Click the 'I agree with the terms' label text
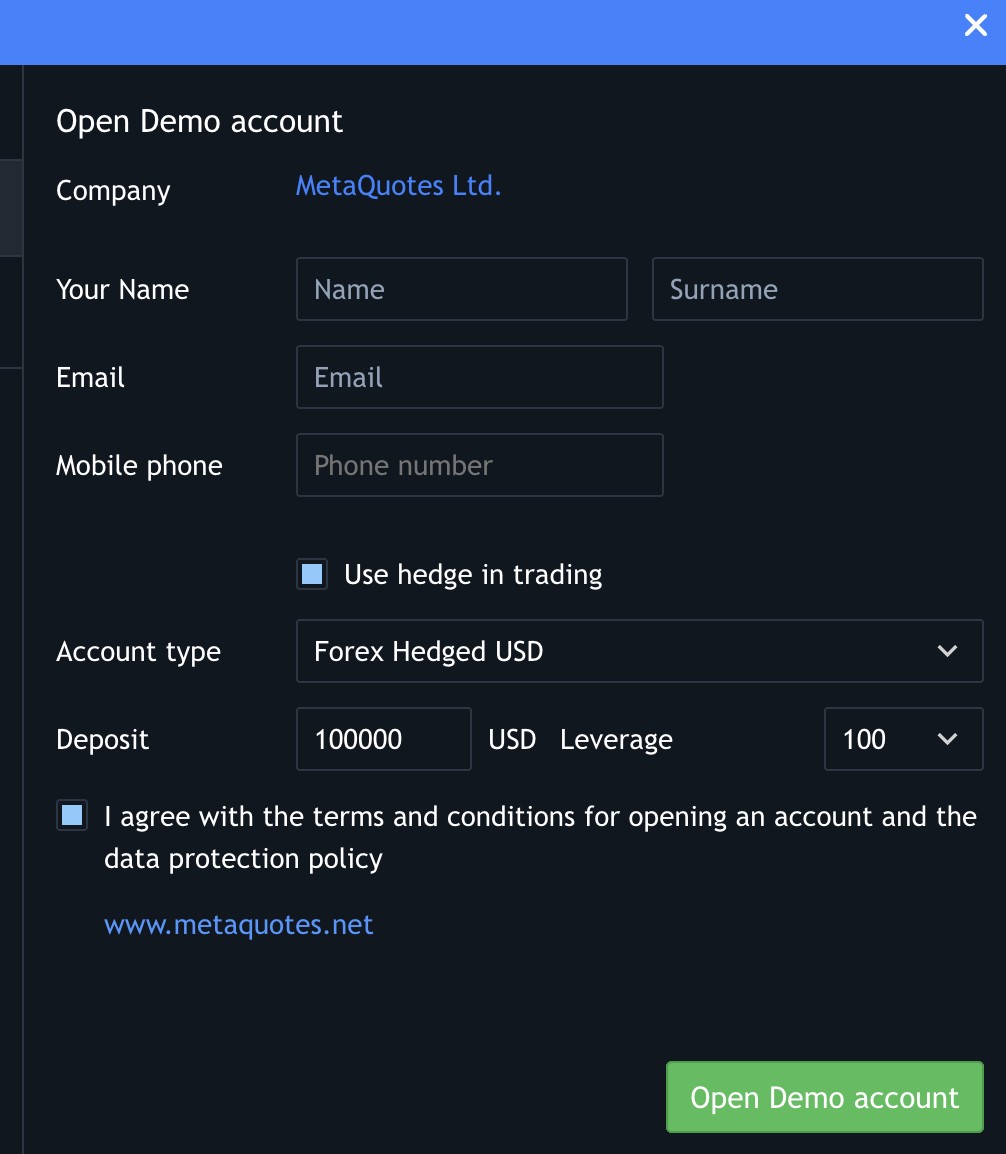Viewport: 1006px width, 1154px height. coord(540,838)
